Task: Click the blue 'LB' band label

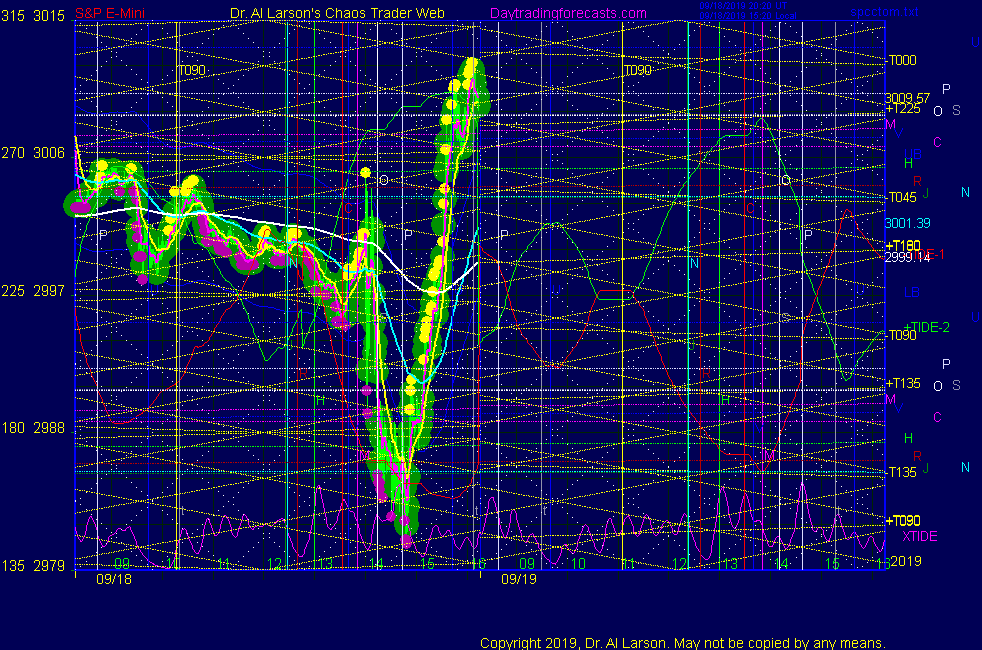Action: (x=912, y=292)
